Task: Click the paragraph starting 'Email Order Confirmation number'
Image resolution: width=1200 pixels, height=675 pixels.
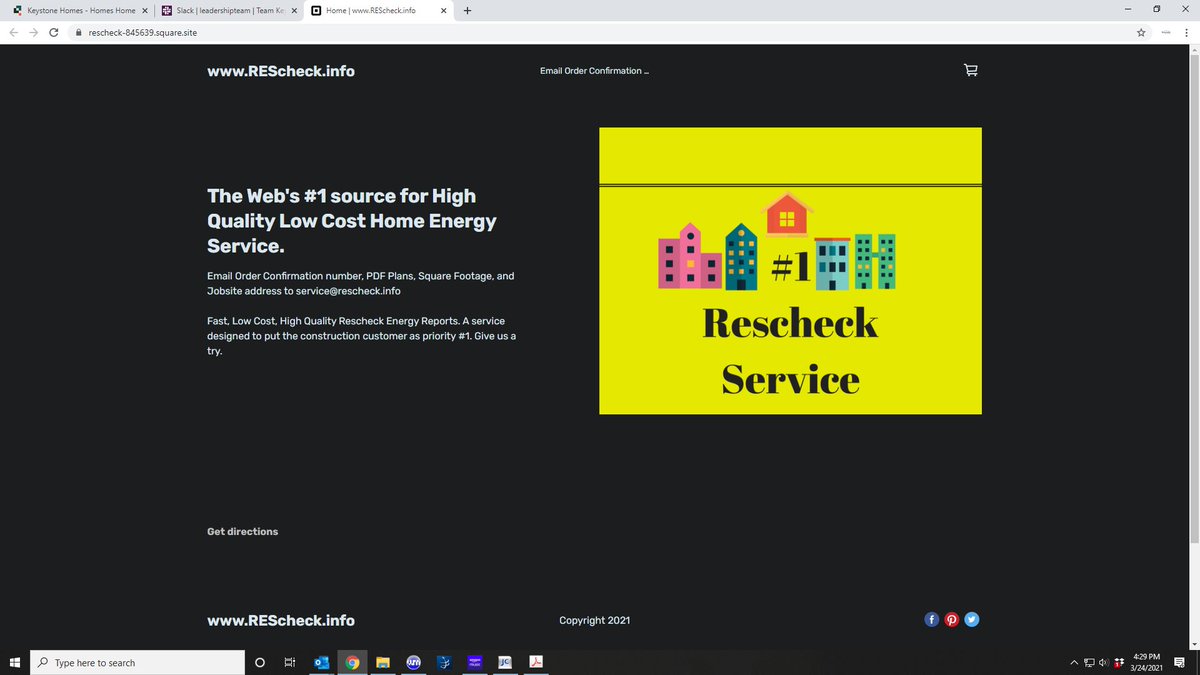Action: (x=361, y=283)
